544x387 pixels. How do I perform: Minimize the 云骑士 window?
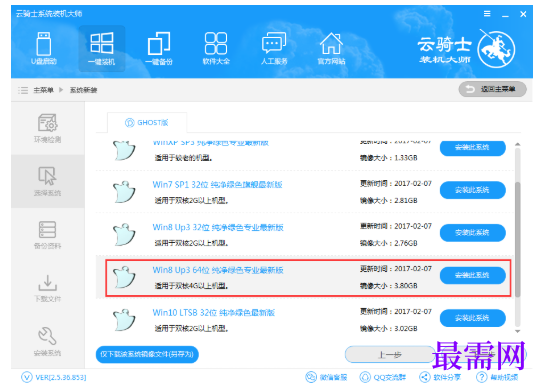[505, 15]
